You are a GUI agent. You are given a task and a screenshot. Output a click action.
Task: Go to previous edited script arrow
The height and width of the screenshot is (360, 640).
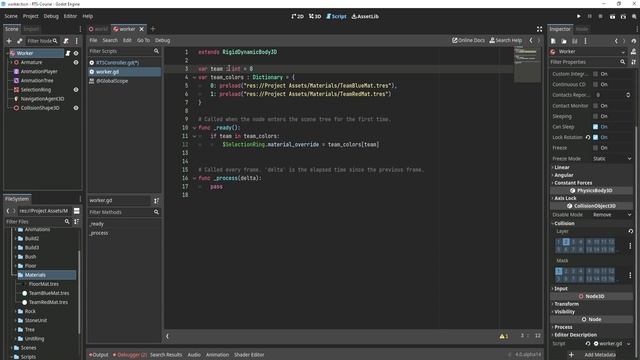531,40
